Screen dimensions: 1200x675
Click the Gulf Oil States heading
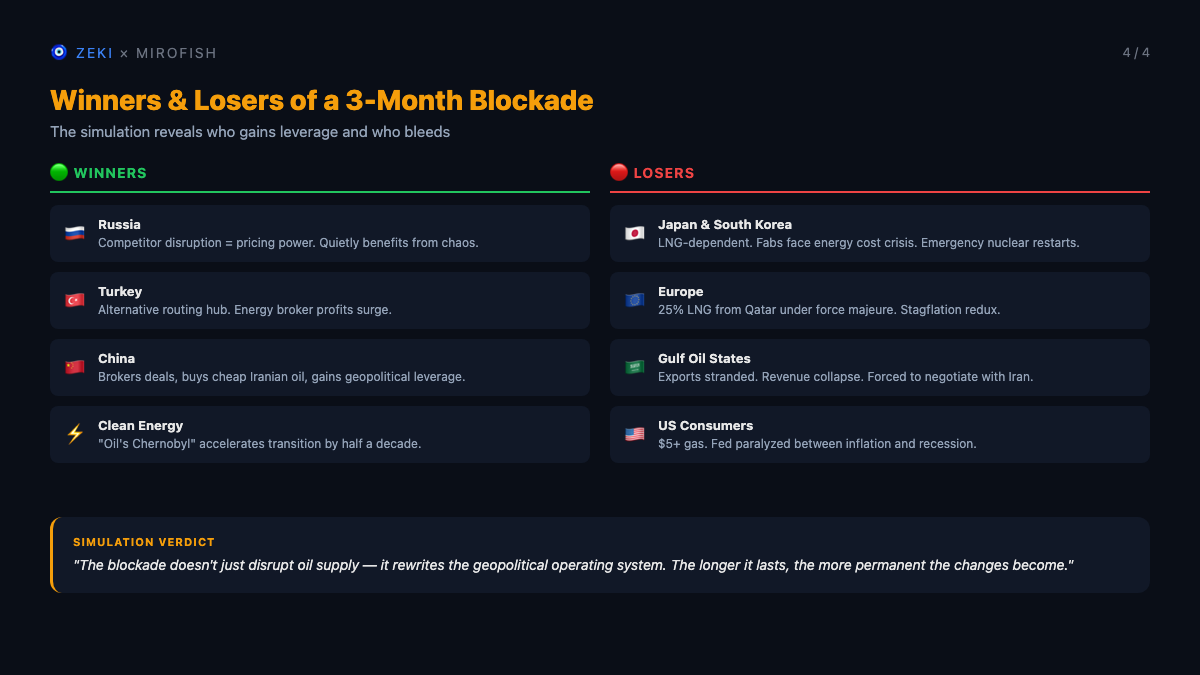704,358
